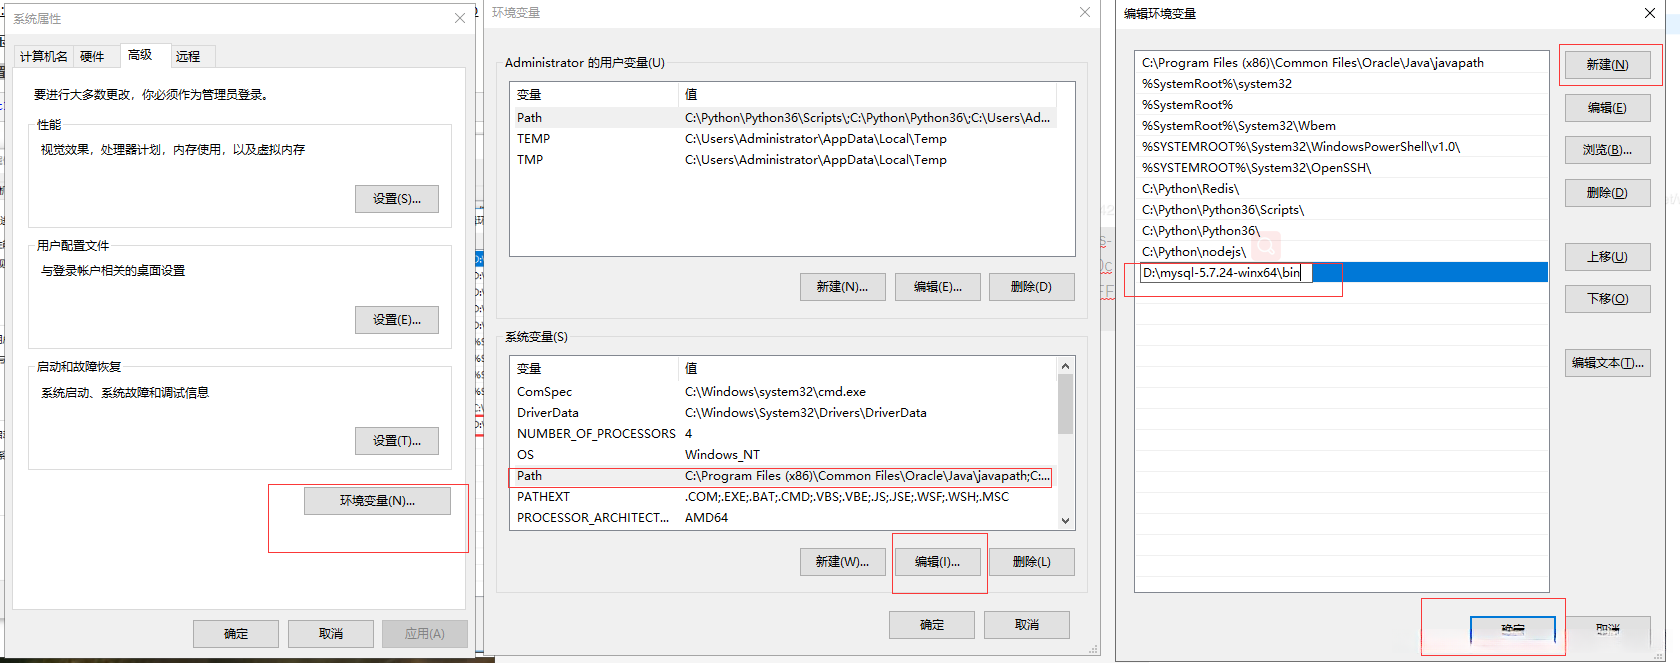Close the System Properties window
The image size is (1680, 663).
pyautogui.click(x=460, y=18)
